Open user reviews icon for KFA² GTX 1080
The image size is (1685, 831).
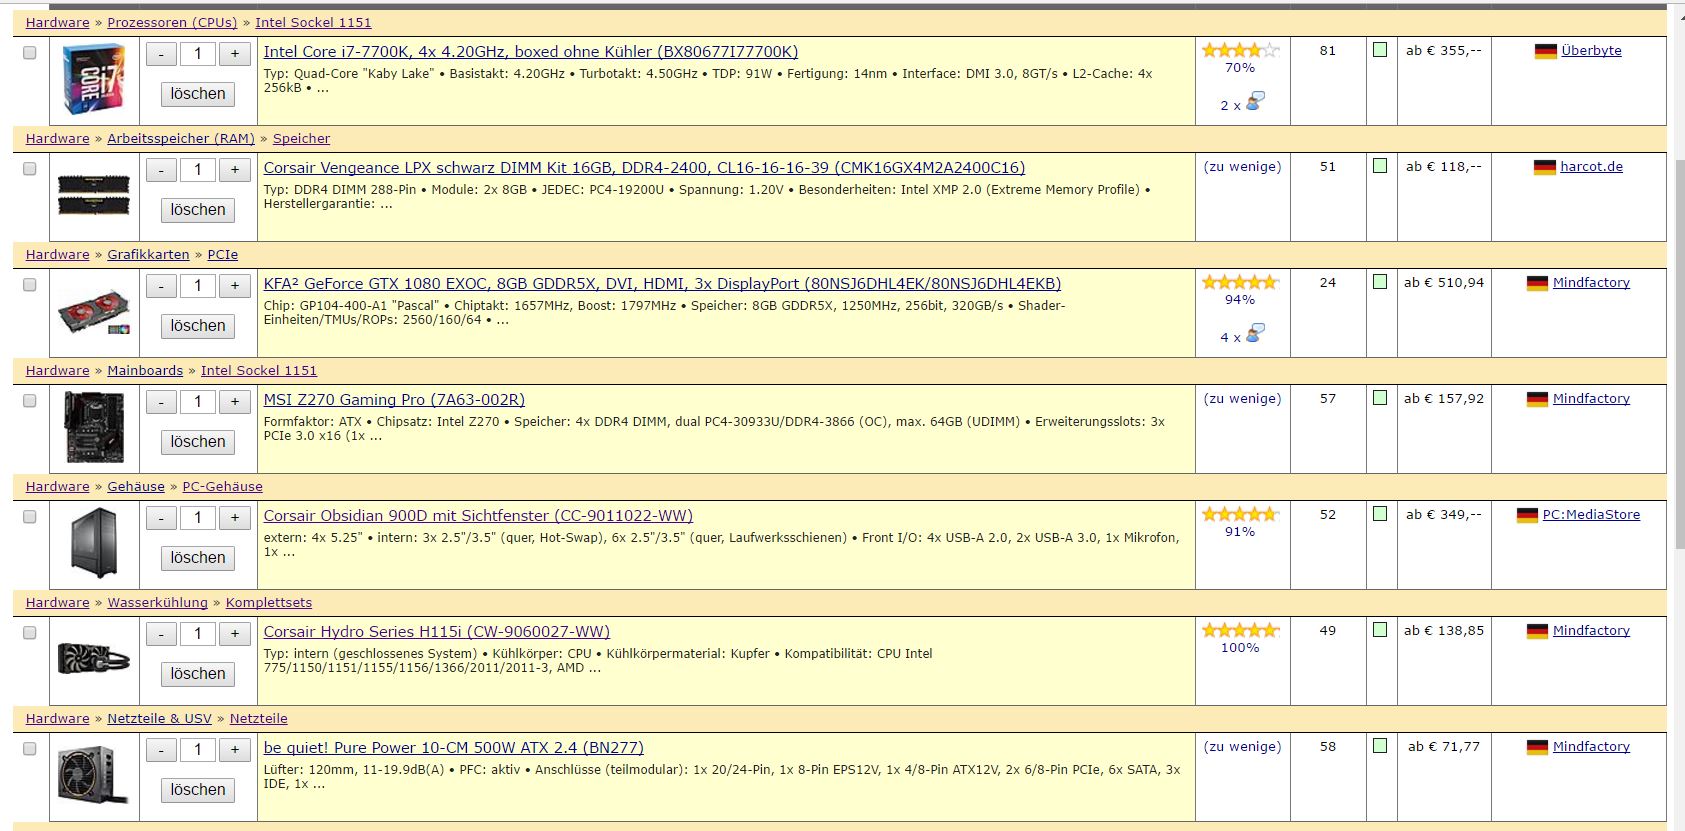[1255, 333]
